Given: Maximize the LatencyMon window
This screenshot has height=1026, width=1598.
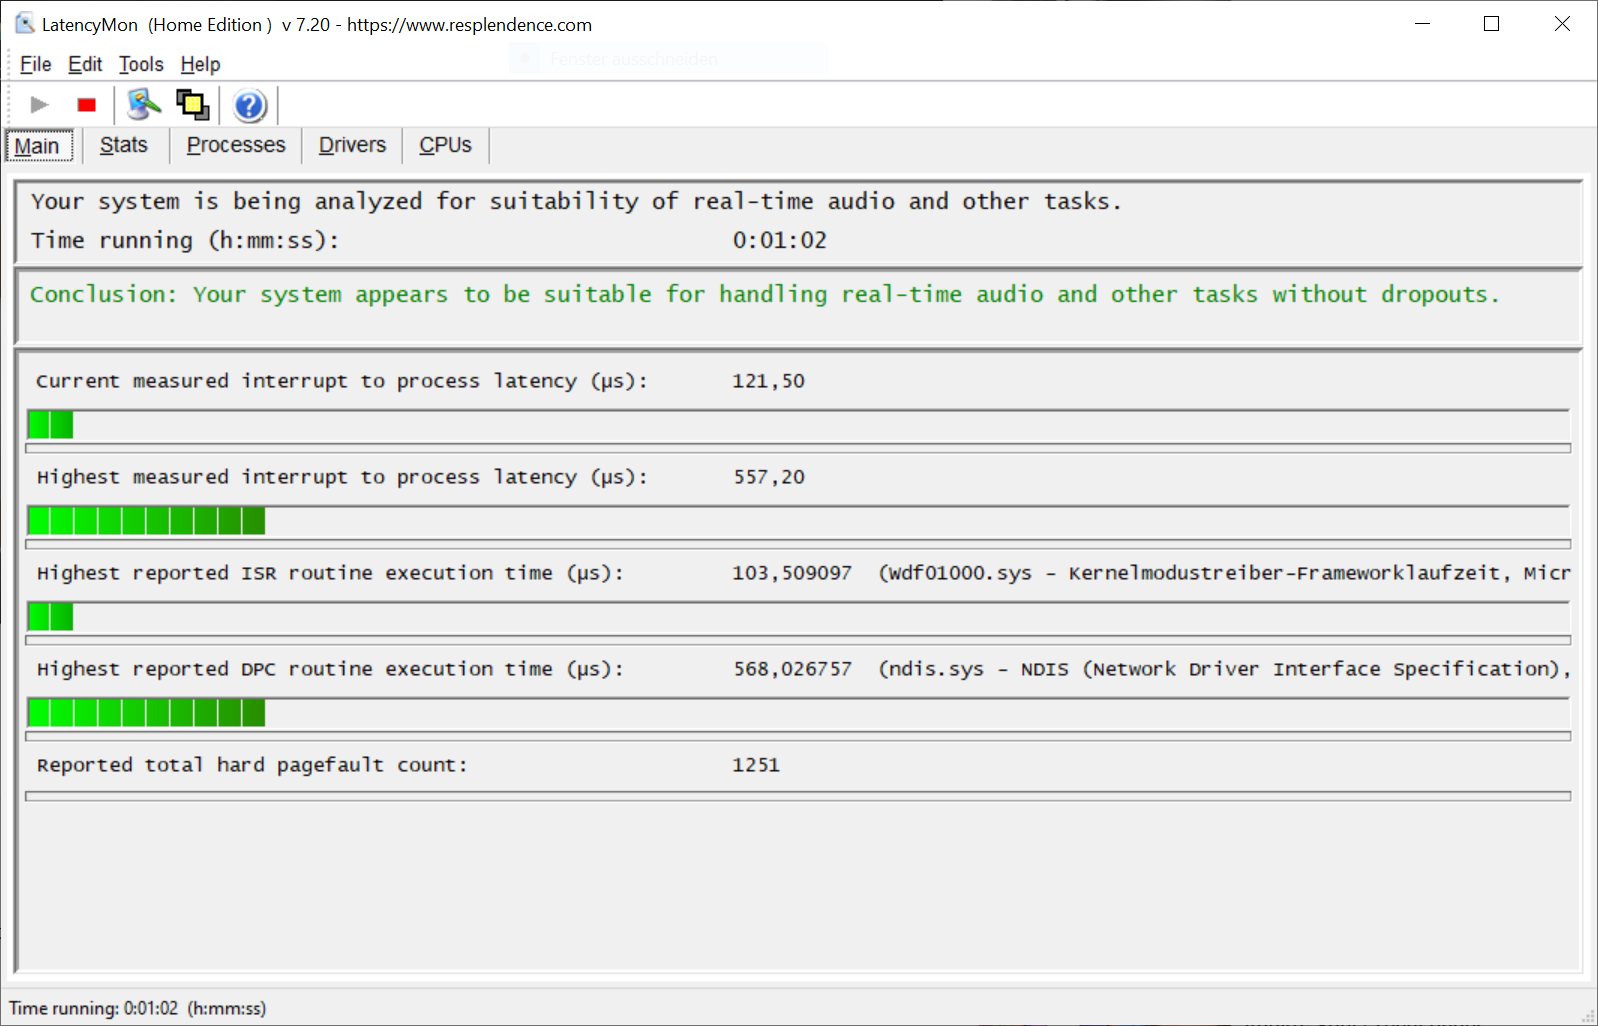Looking at the screenshot, I should (1491, 24).
